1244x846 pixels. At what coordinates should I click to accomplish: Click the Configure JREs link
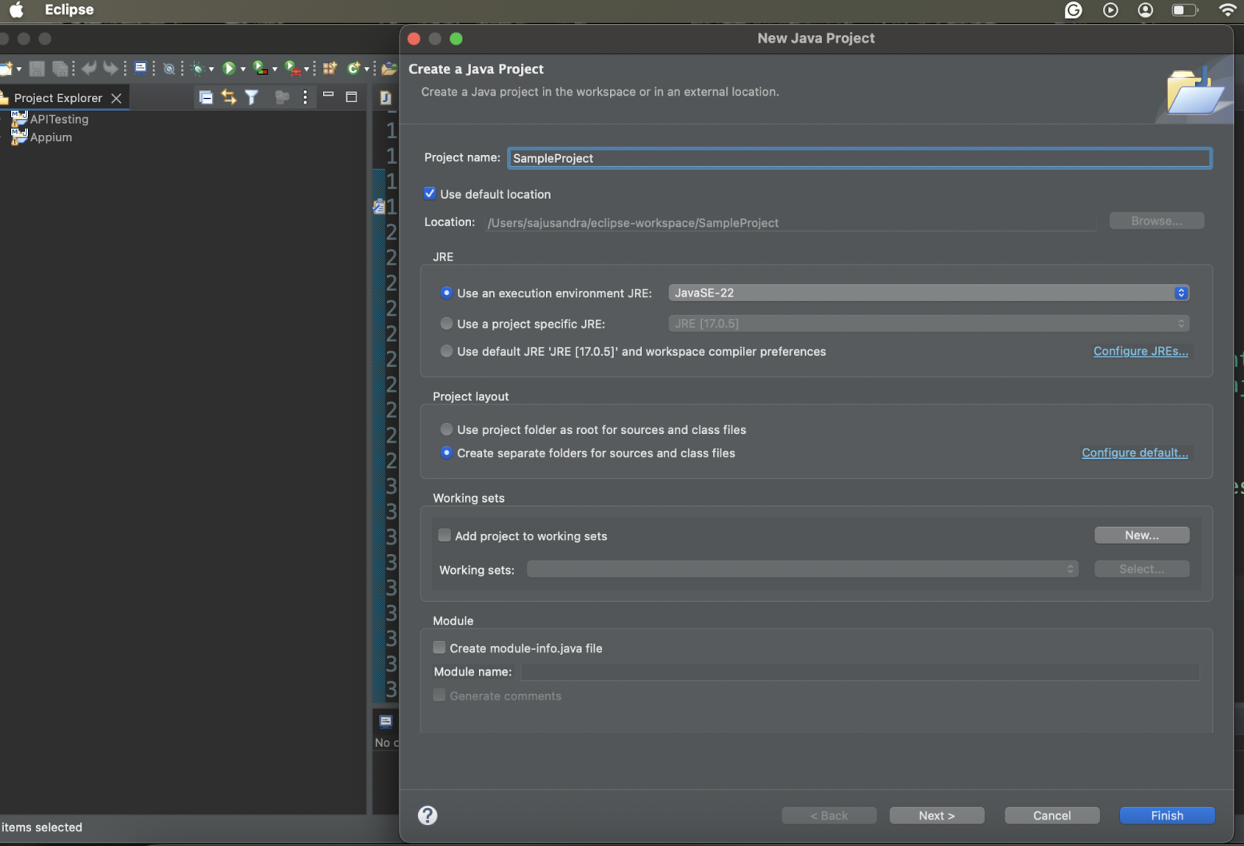(1140, 351)
